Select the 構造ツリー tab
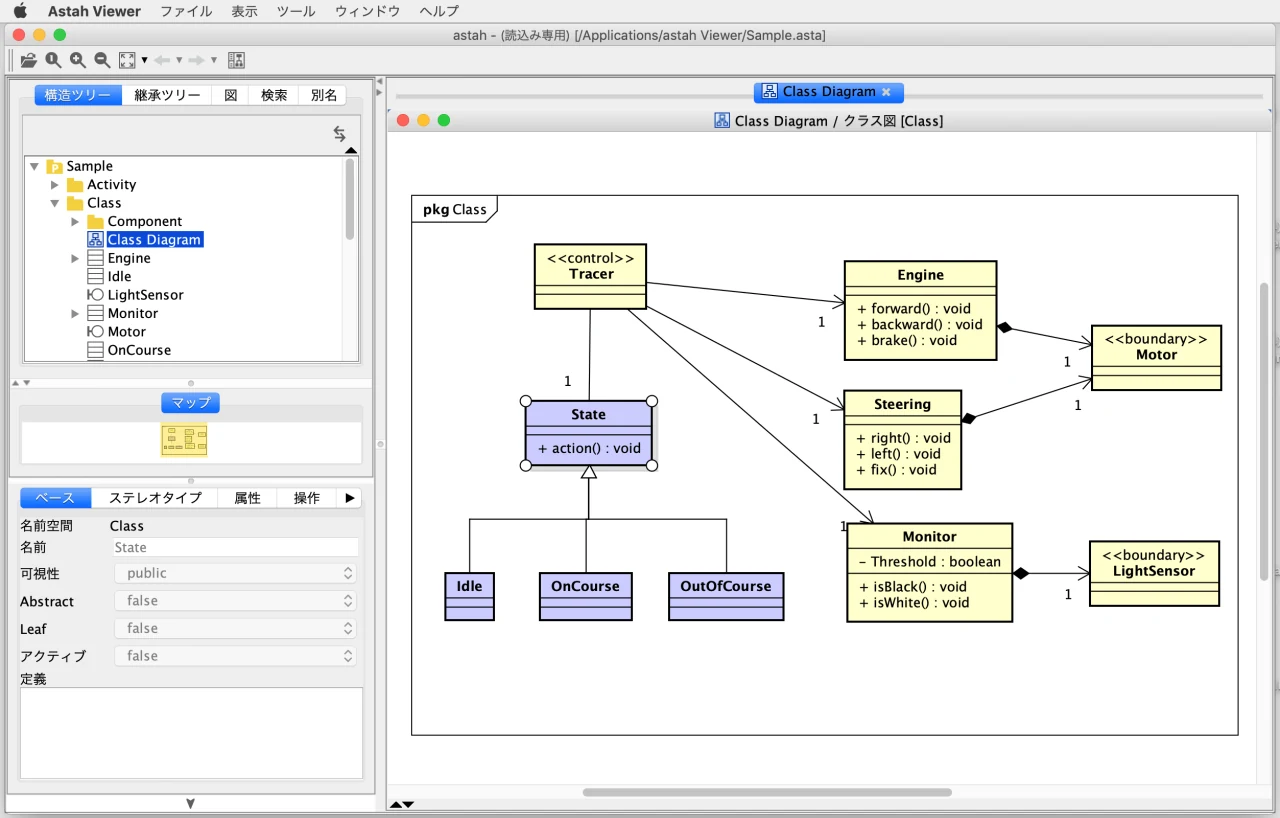This screenshot has height=818, width=1280. (x=78, y=95)
